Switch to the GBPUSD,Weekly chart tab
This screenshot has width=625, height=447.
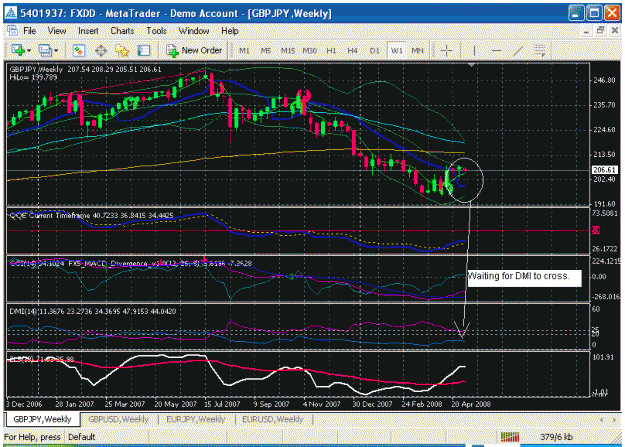coord(118,419)
